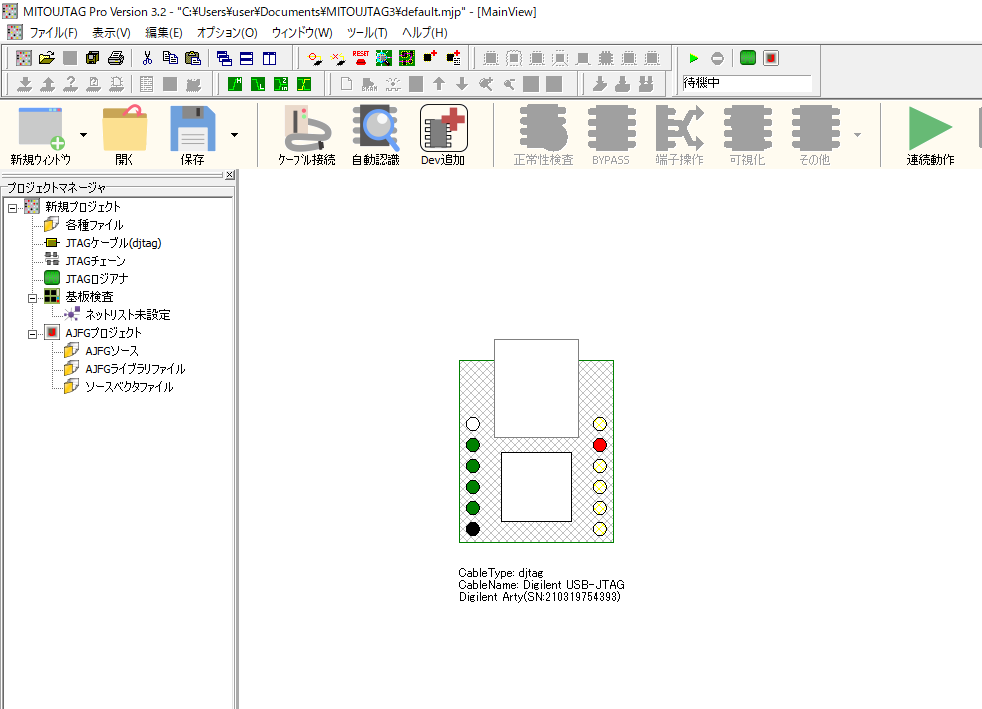982x709 pixels.
Task: Toggle the white pin at the diagram's top left
Action: point(473,424)
